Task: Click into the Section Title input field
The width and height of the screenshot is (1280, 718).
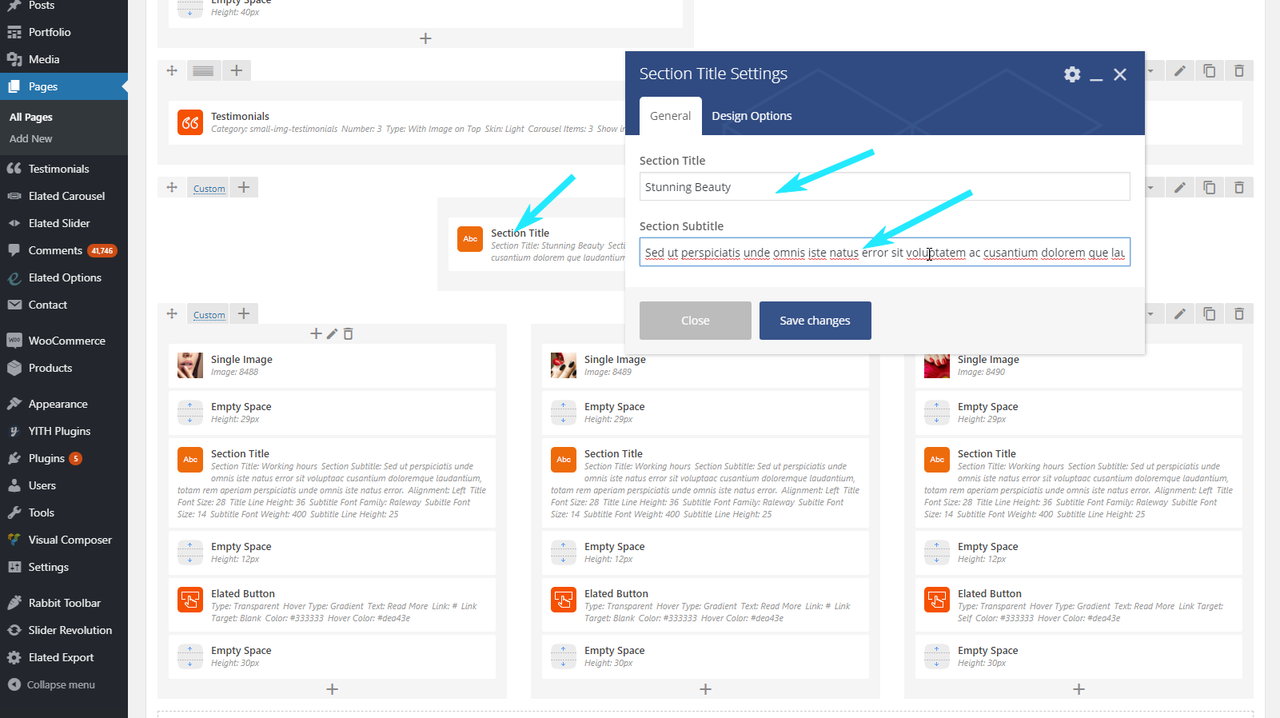Action: coord(885,187)
